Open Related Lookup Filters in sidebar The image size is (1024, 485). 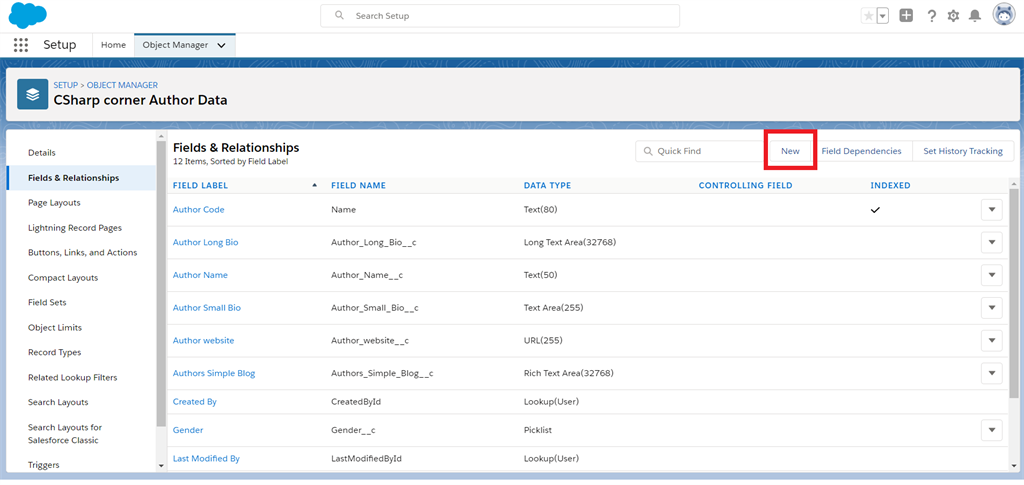72,377
